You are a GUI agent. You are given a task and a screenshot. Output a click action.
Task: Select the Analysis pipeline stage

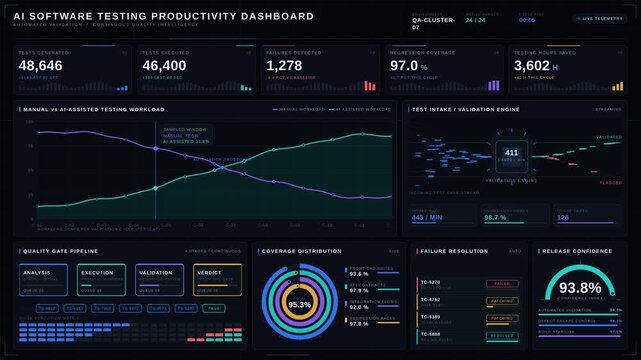click(x=43, y=280)
